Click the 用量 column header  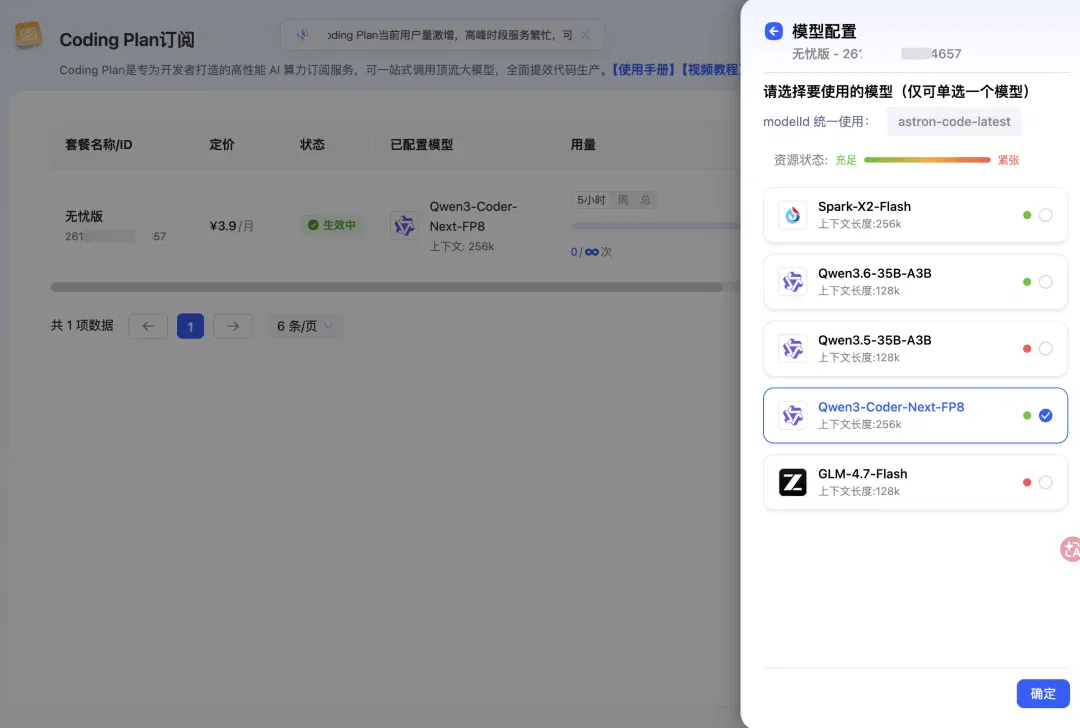click(583, 145)
